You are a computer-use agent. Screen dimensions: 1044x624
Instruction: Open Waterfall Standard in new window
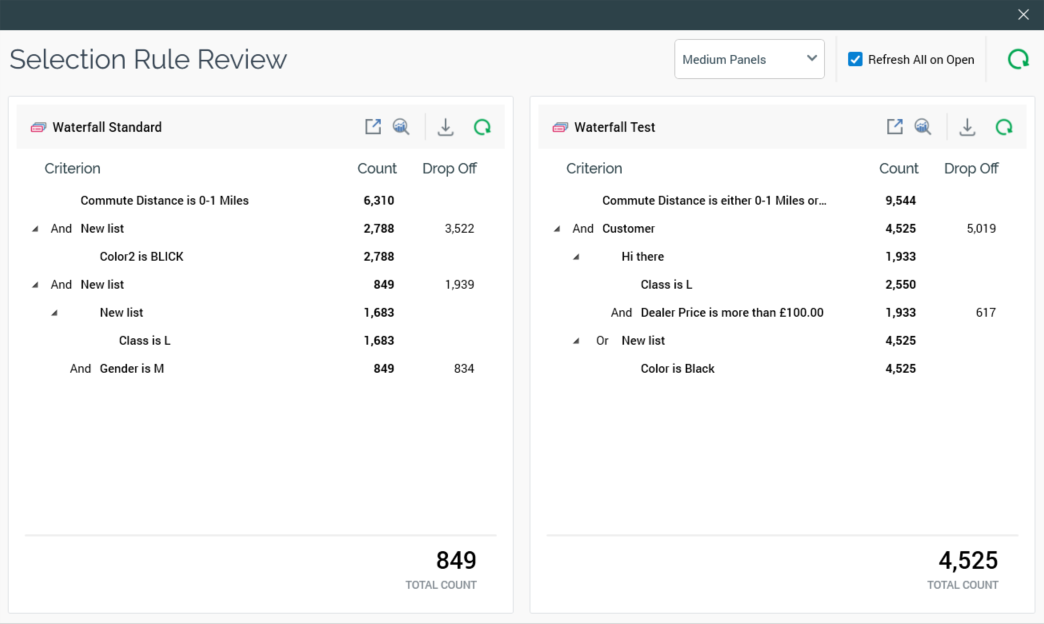373,127
